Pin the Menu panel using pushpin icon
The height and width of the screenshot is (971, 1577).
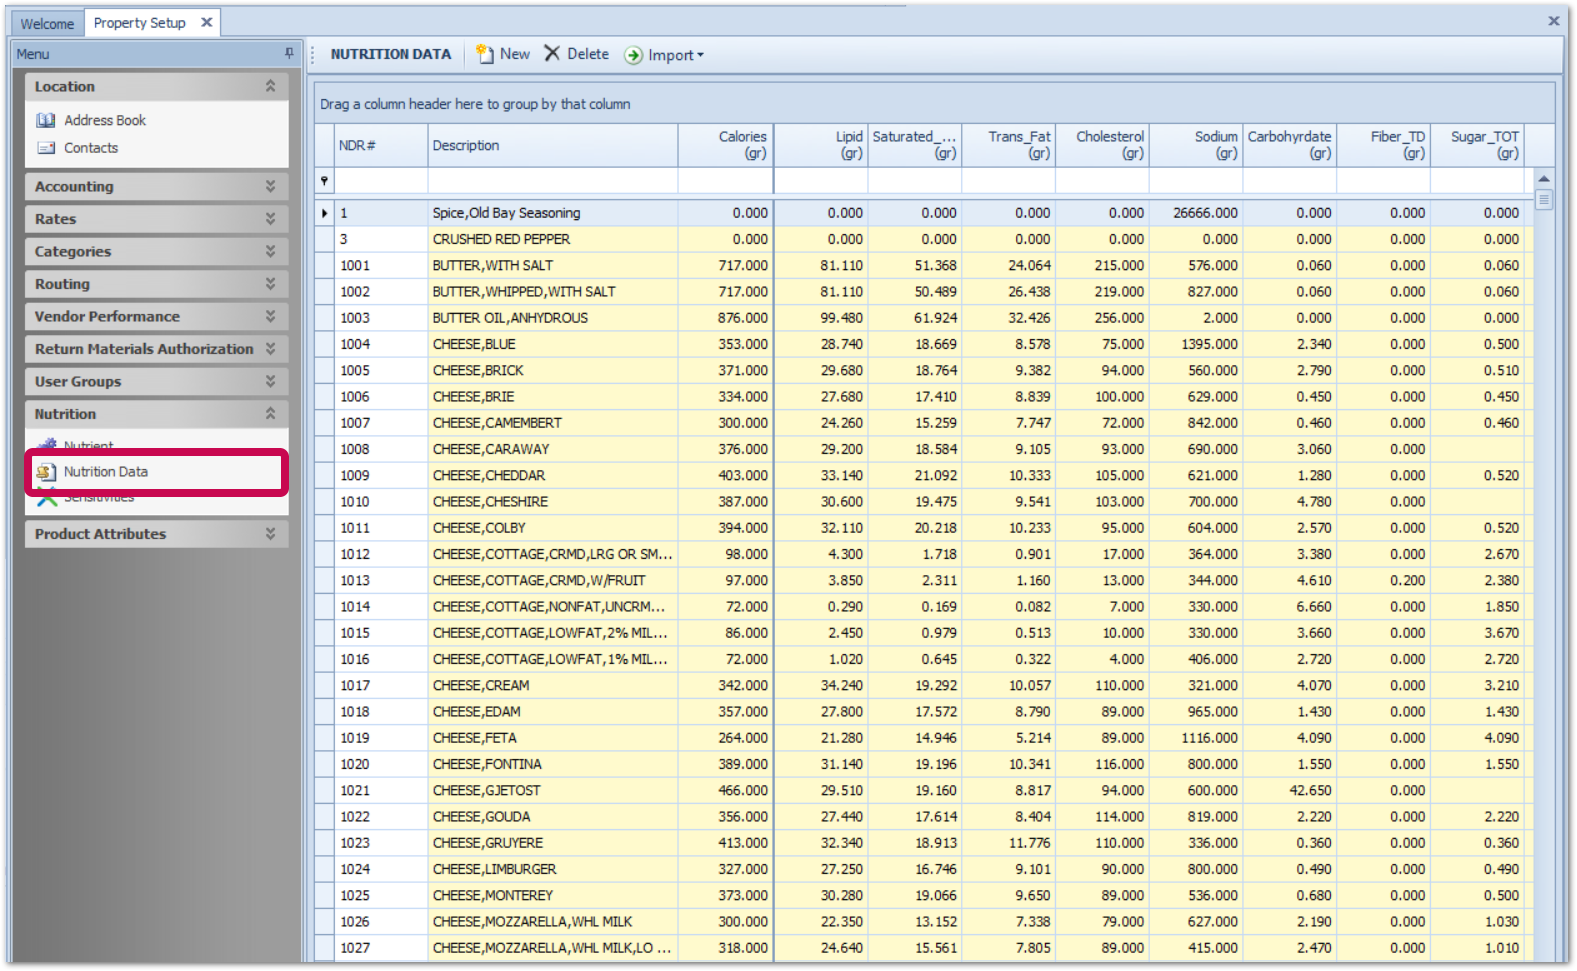coord(289,53)
